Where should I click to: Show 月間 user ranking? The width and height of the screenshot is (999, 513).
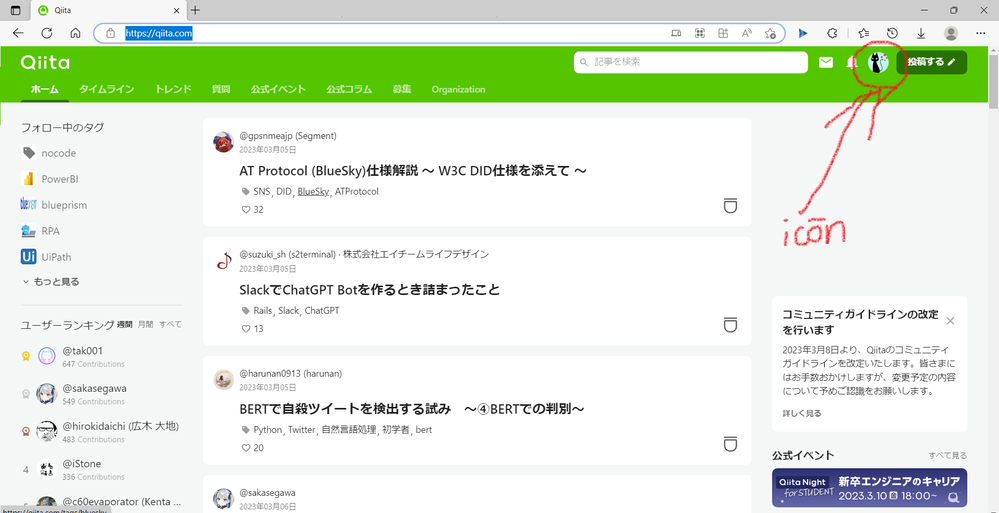145,324
